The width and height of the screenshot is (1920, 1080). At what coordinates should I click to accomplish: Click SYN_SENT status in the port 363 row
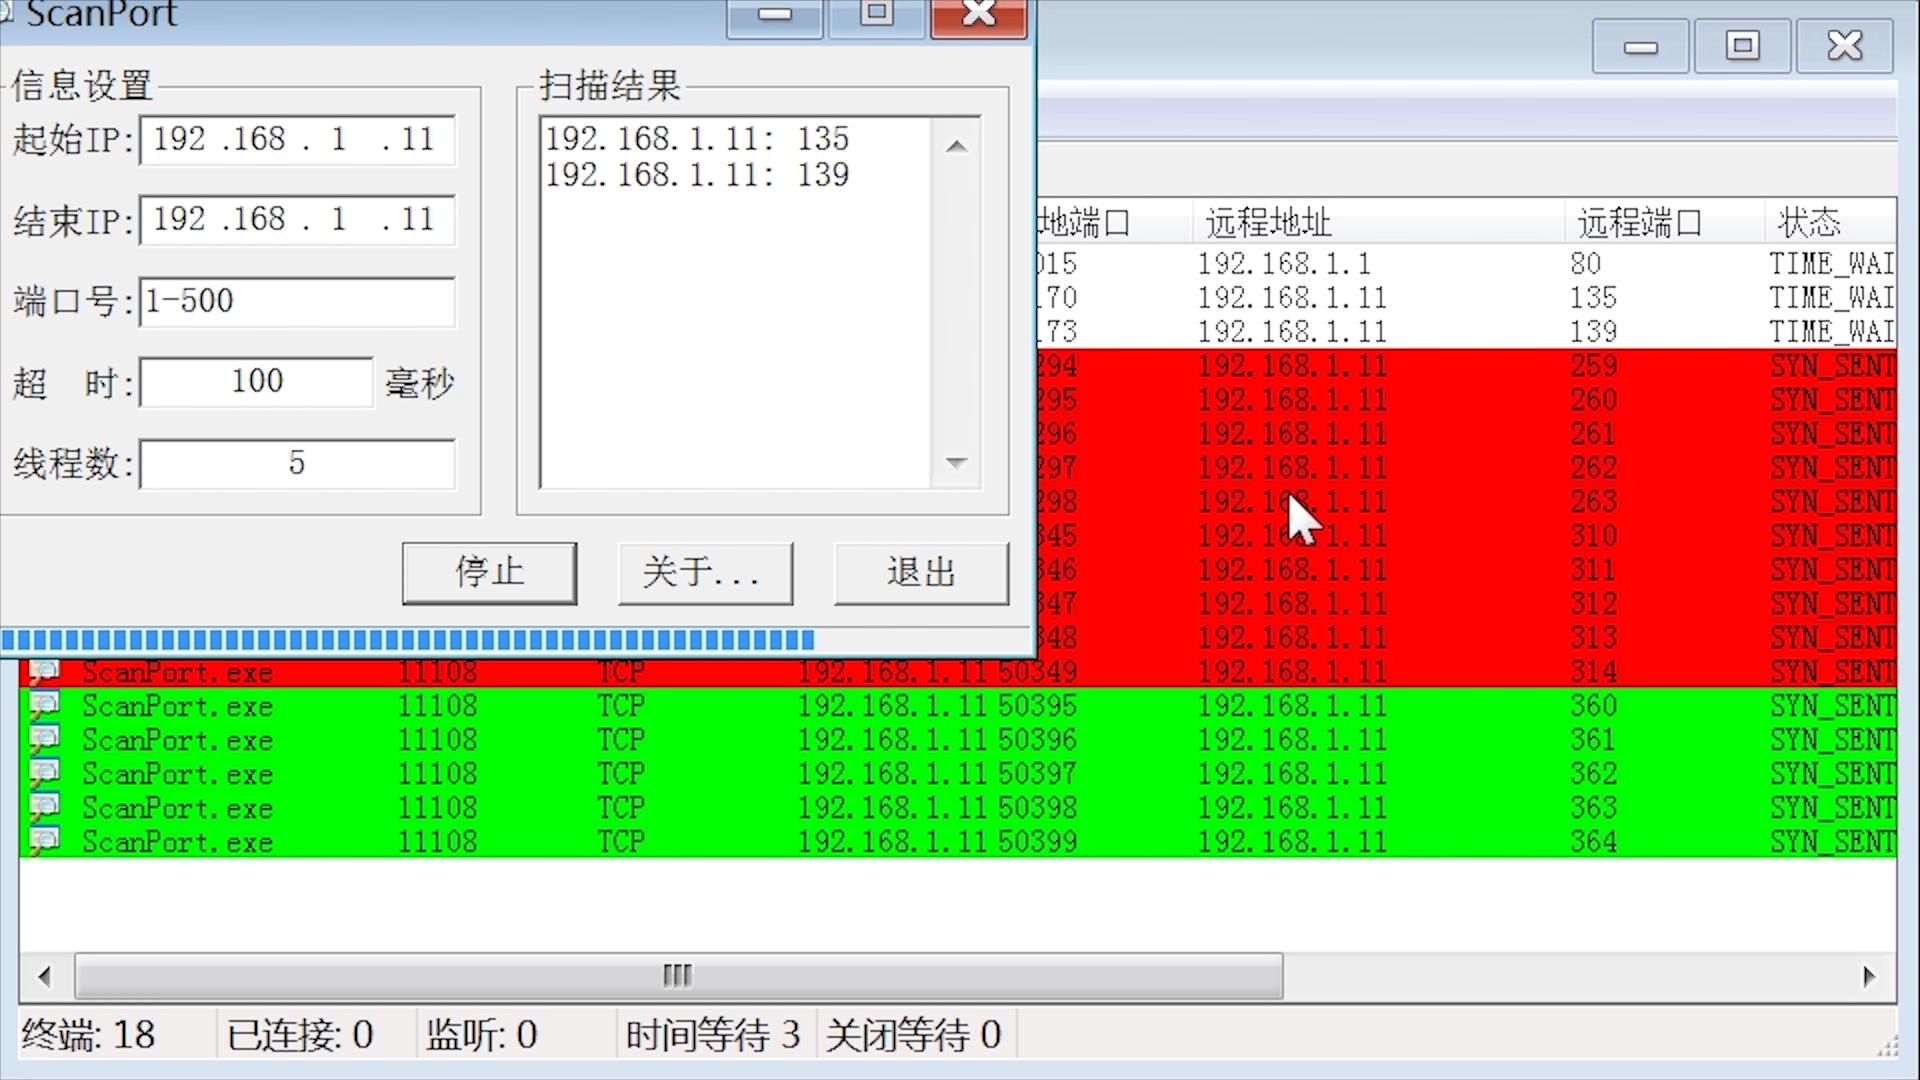coord(1832,808)
